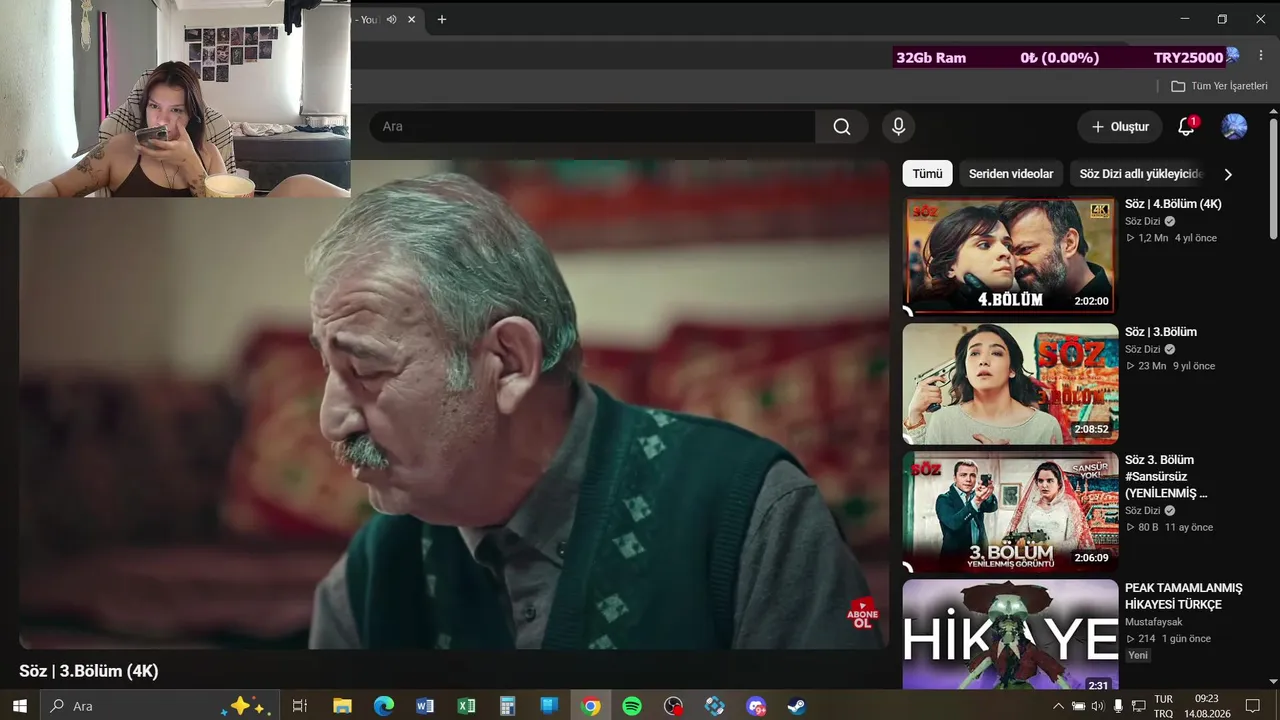Launch Microsoft Edge from the taskbar

(x=384, y=706)
